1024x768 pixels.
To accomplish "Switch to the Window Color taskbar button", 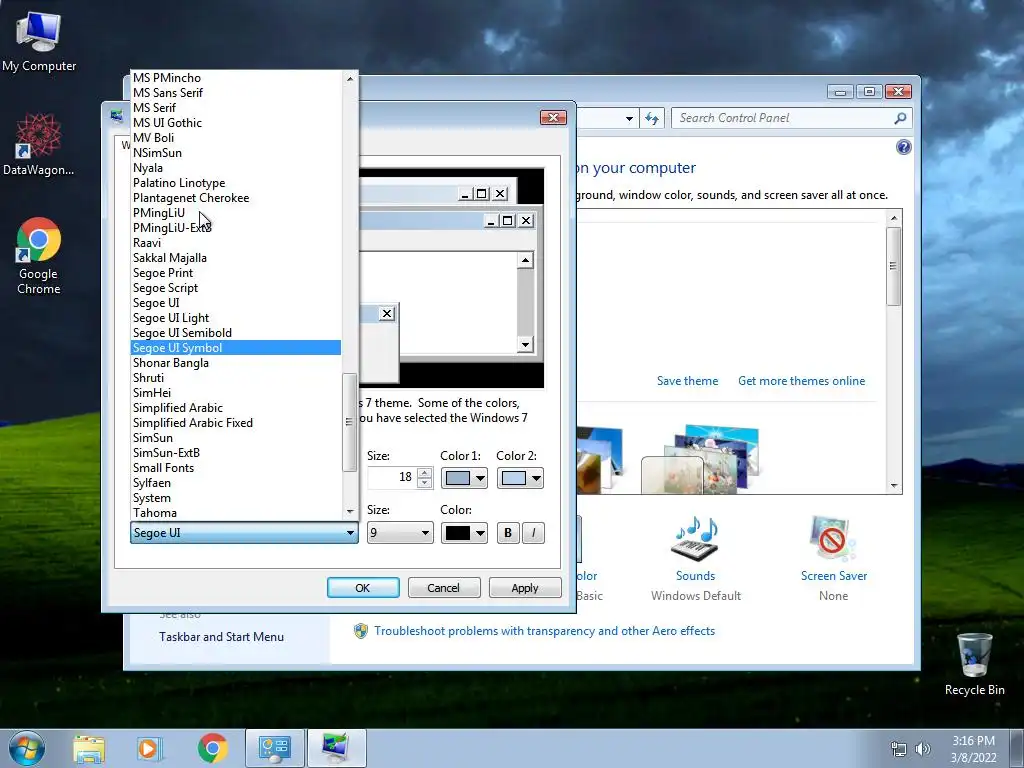I will [x=336, y=748].
